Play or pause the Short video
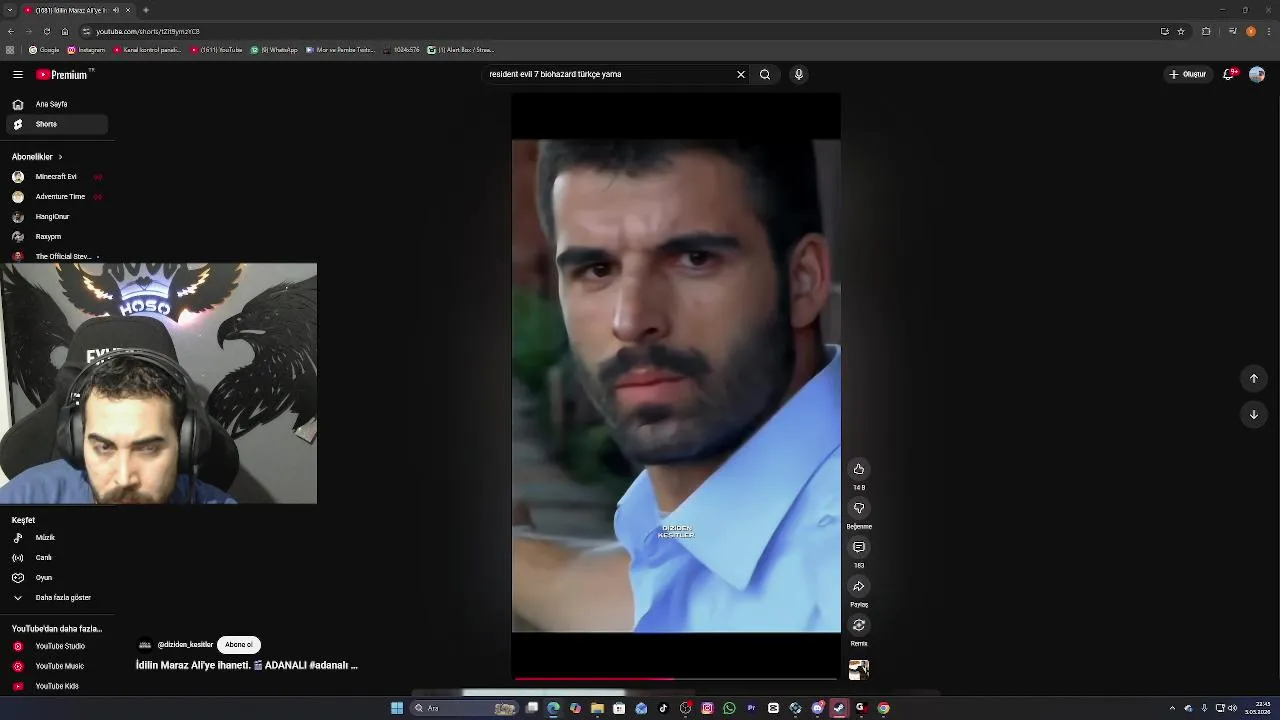The image size is (1280, 720). coord(676,385)
